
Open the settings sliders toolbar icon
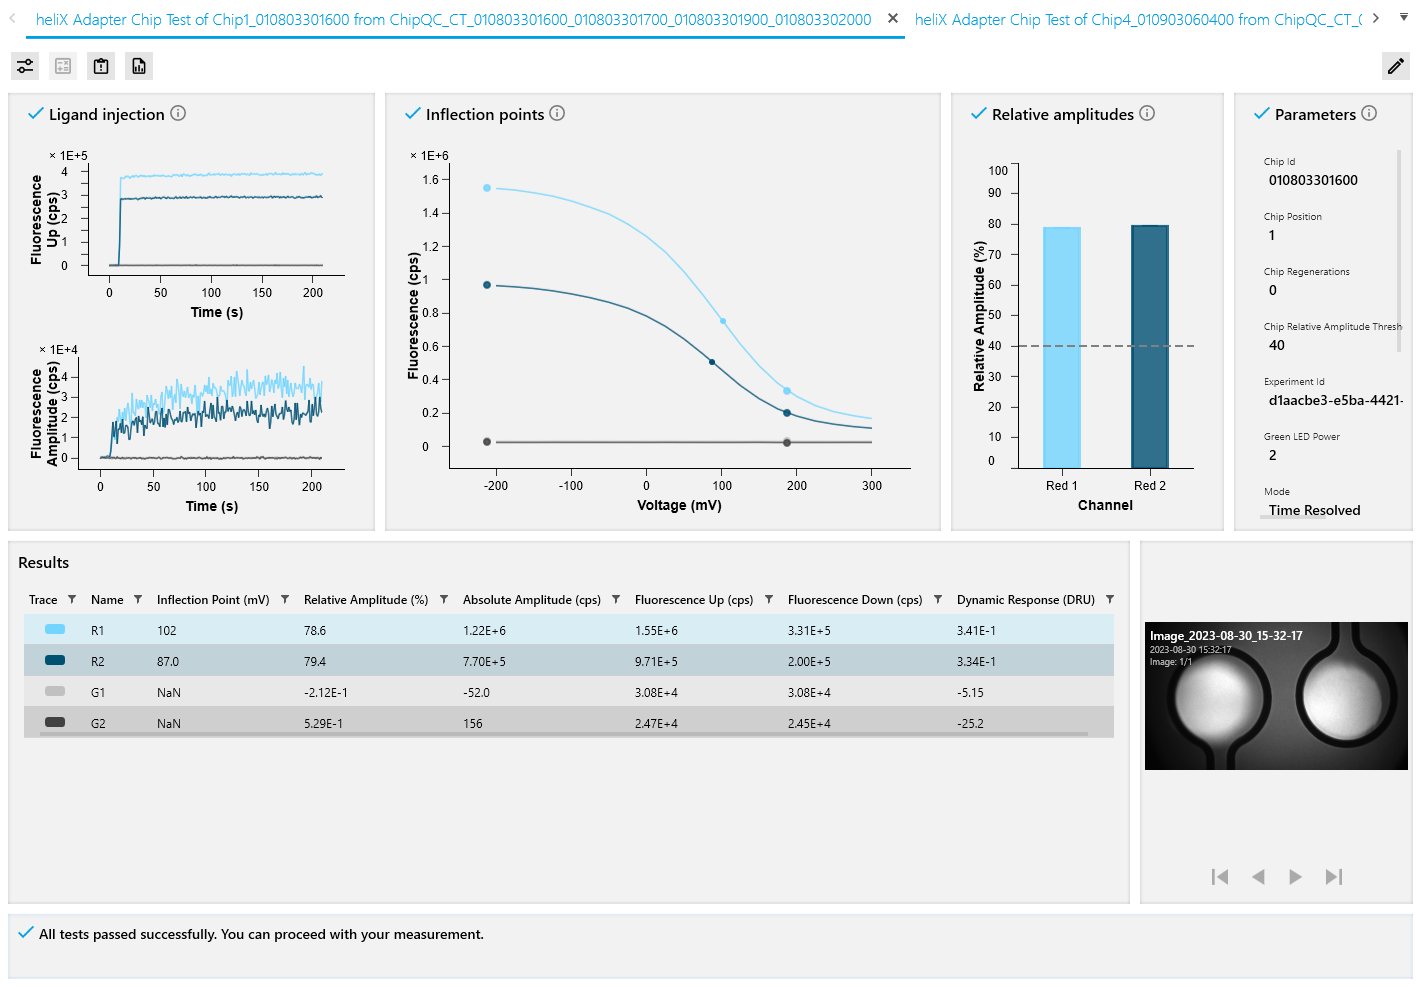pyautogui.click(x=25, y=66)
